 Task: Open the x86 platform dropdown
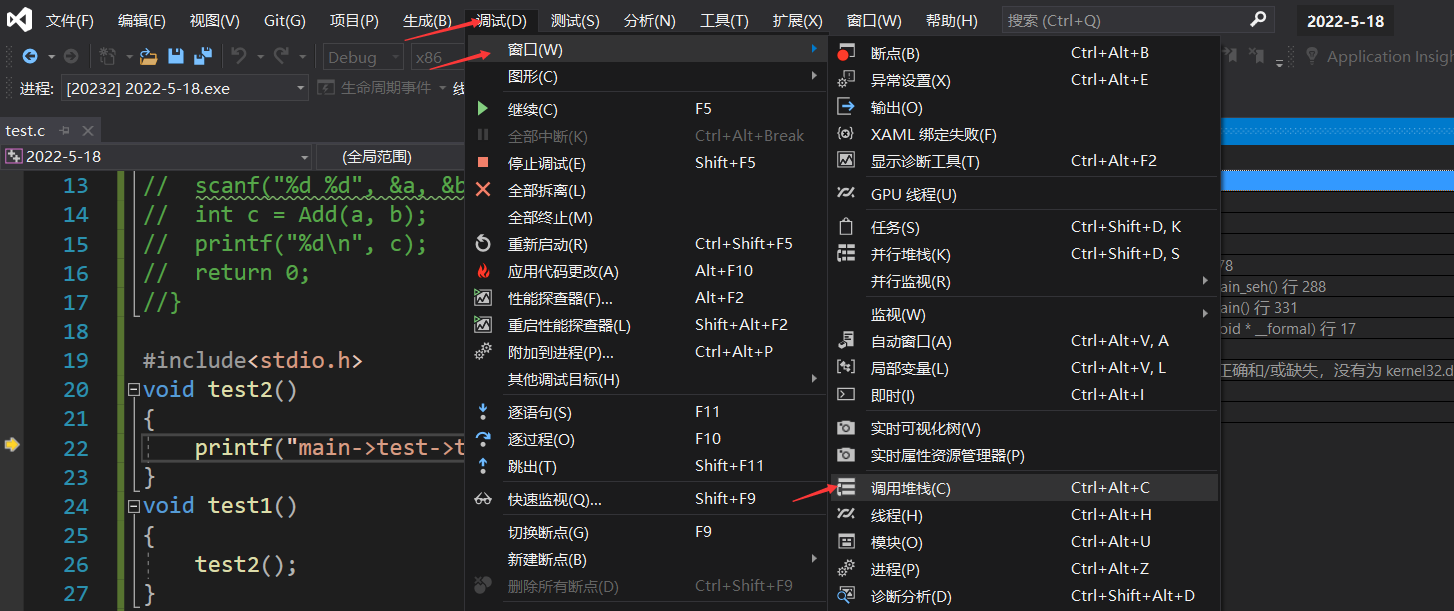438,57
